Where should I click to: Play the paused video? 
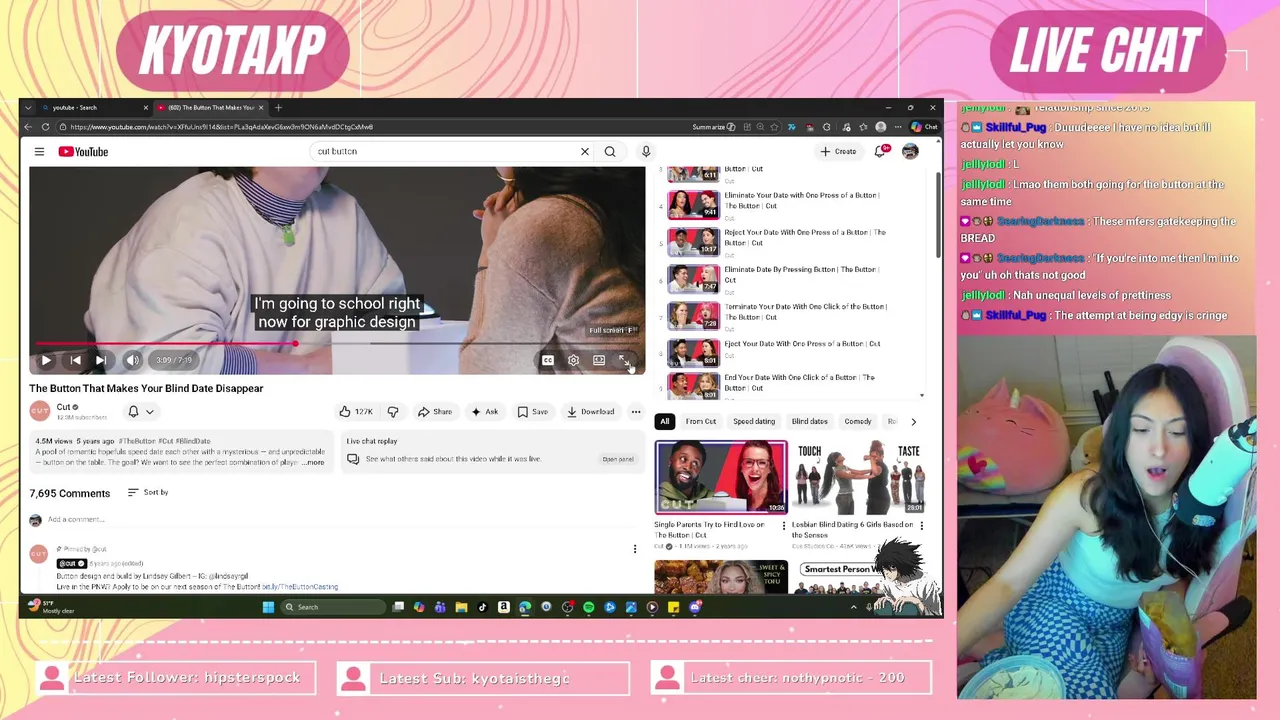pos(46,360)
